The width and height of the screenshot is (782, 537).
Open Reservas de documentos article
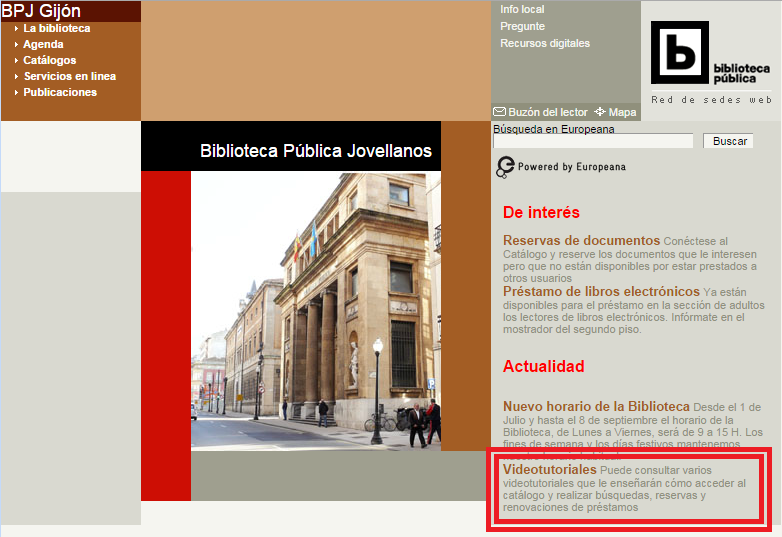(581, 241)
